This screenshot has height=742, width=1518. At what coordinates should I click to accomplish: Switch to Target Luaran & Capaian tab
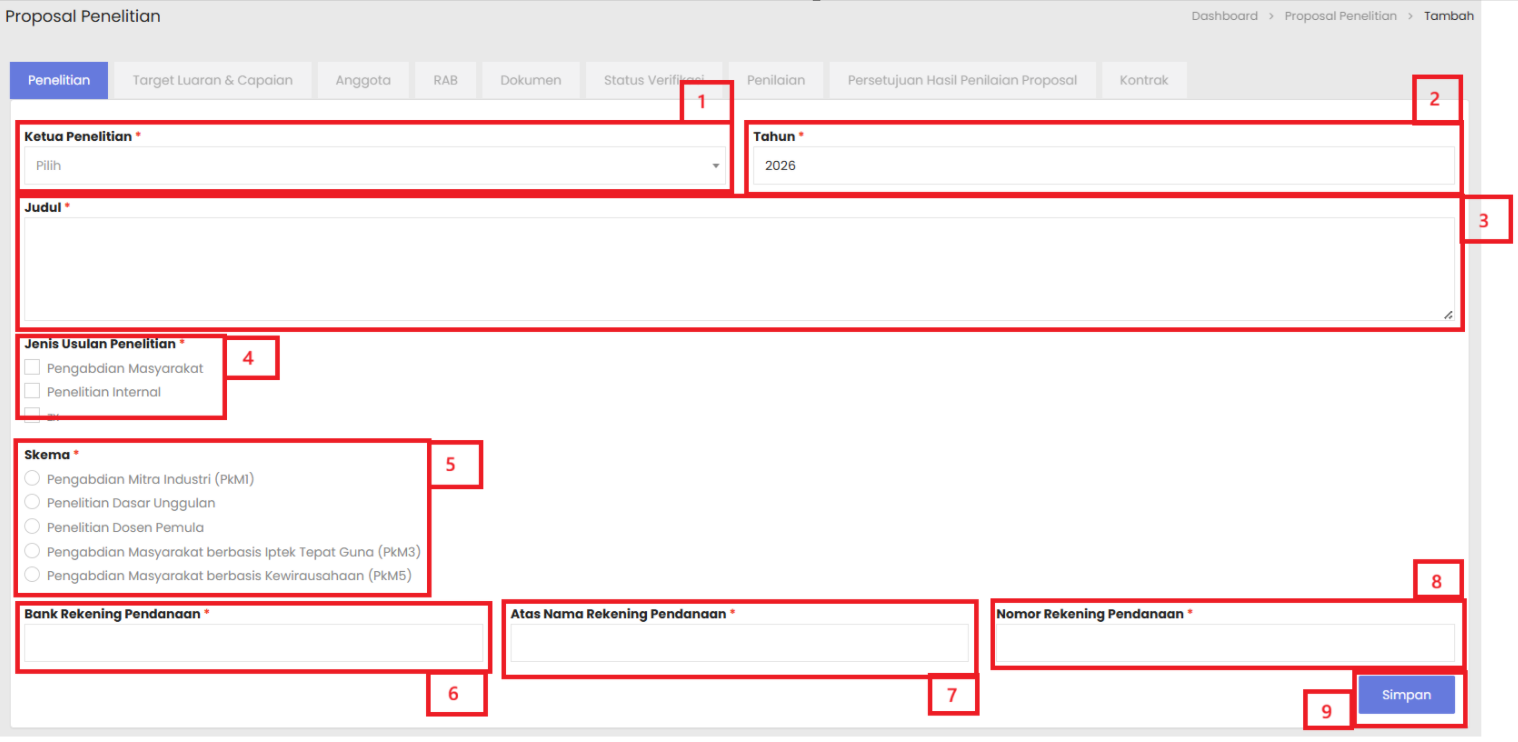[212, 80]
